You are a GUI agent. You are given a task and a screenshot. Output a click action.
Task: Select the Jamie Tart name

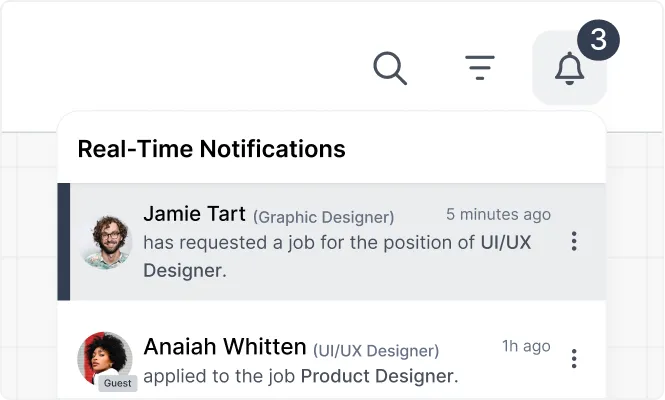[194, 213]
